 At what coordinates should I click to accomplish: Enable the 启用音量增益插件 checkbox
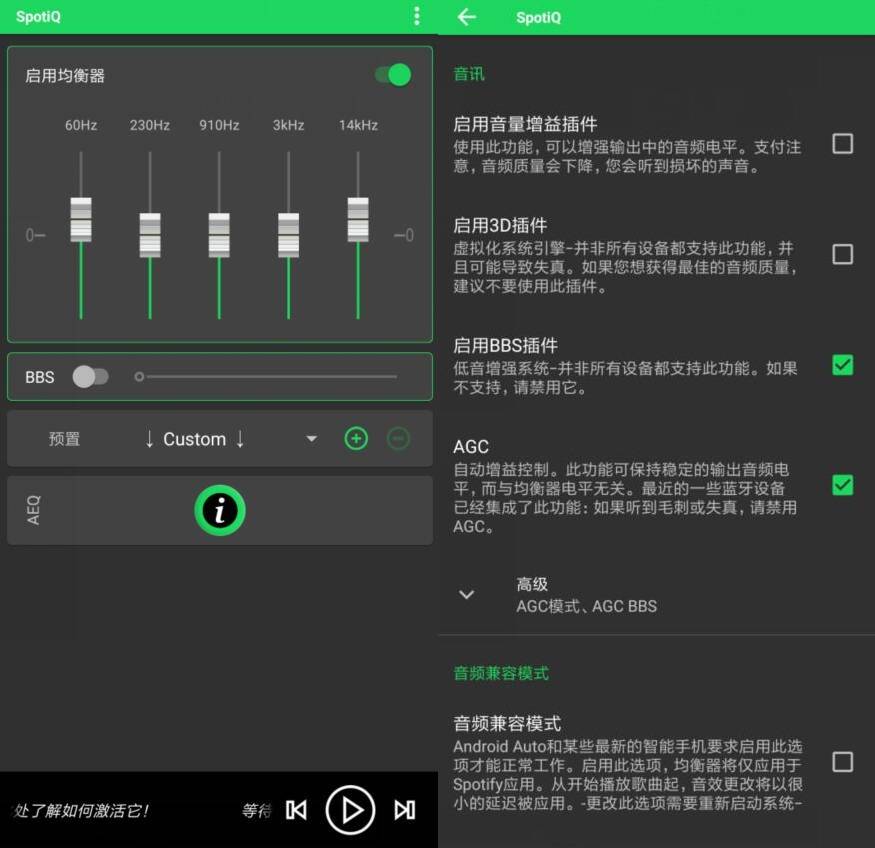(843, 144)
